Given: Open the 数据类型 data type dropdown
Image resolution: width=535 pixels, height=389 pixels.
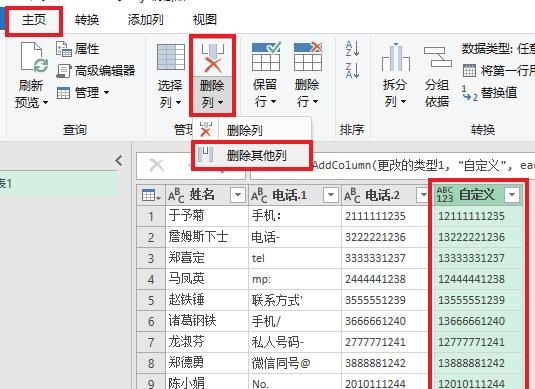Looking at the screenshot, I should point(498,49).
